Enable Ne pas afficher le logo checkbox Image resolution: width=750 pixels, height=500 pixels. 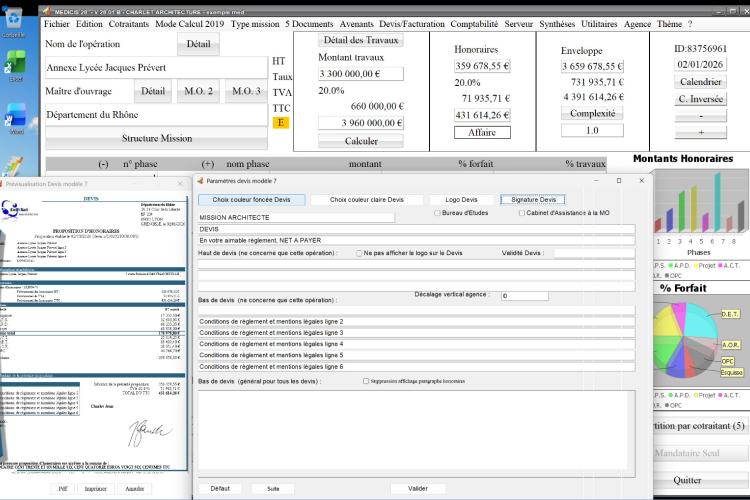tap(359, 253)
